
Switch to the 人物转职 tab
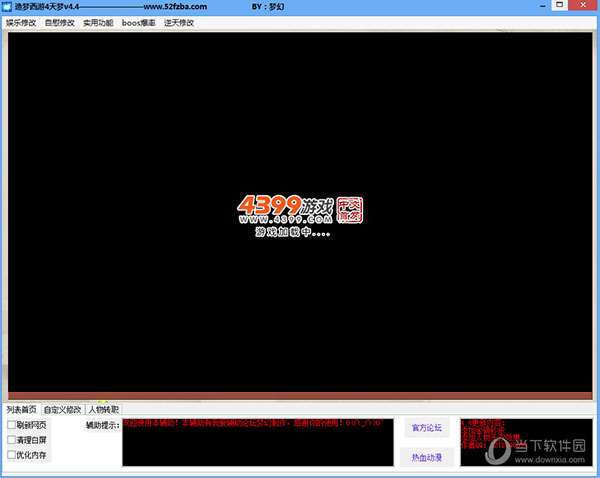coord(104,409)
